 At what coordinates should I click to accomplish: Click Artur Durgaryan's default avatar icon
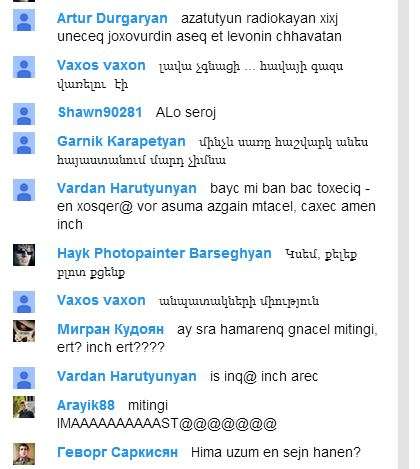point(24,20)
